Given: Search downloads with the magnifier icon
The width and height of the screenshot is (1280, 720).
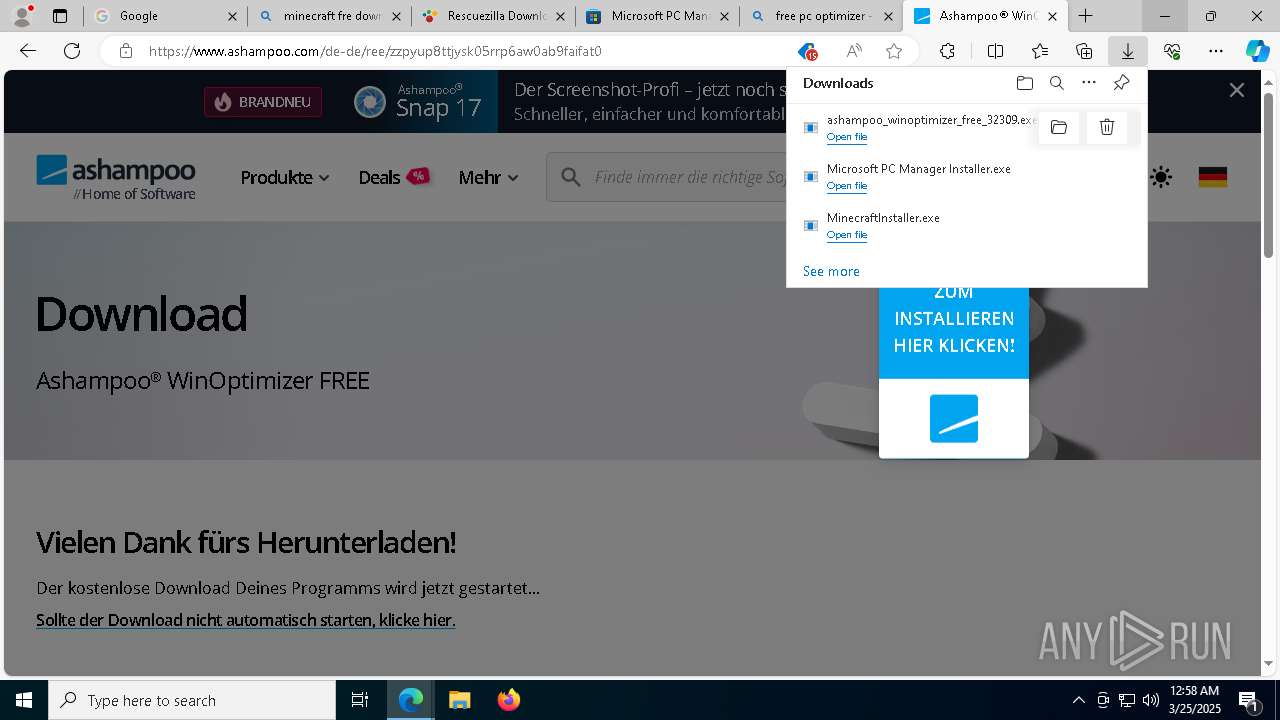Looking at the screenshot, I should [x=1057, y=83].
